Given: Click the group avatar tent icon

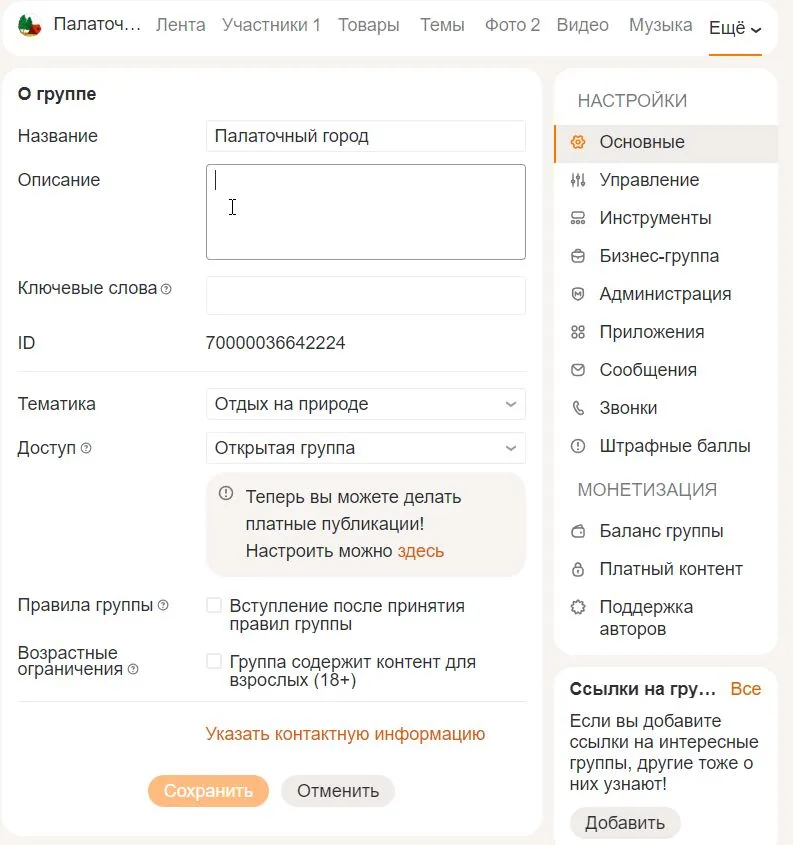Looking at the screenshot, I should point(30,26).
